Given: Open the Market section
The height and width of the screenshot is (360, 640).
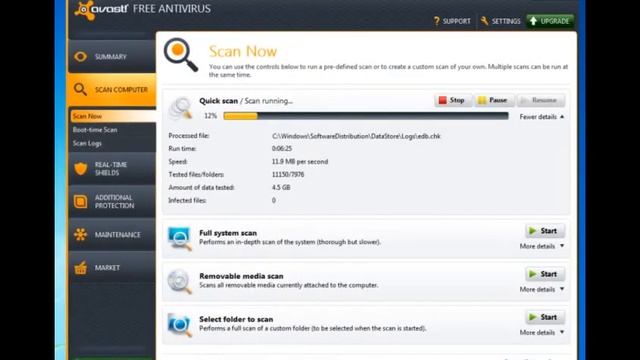Looking at the screenshot, I should pos(112,267).
